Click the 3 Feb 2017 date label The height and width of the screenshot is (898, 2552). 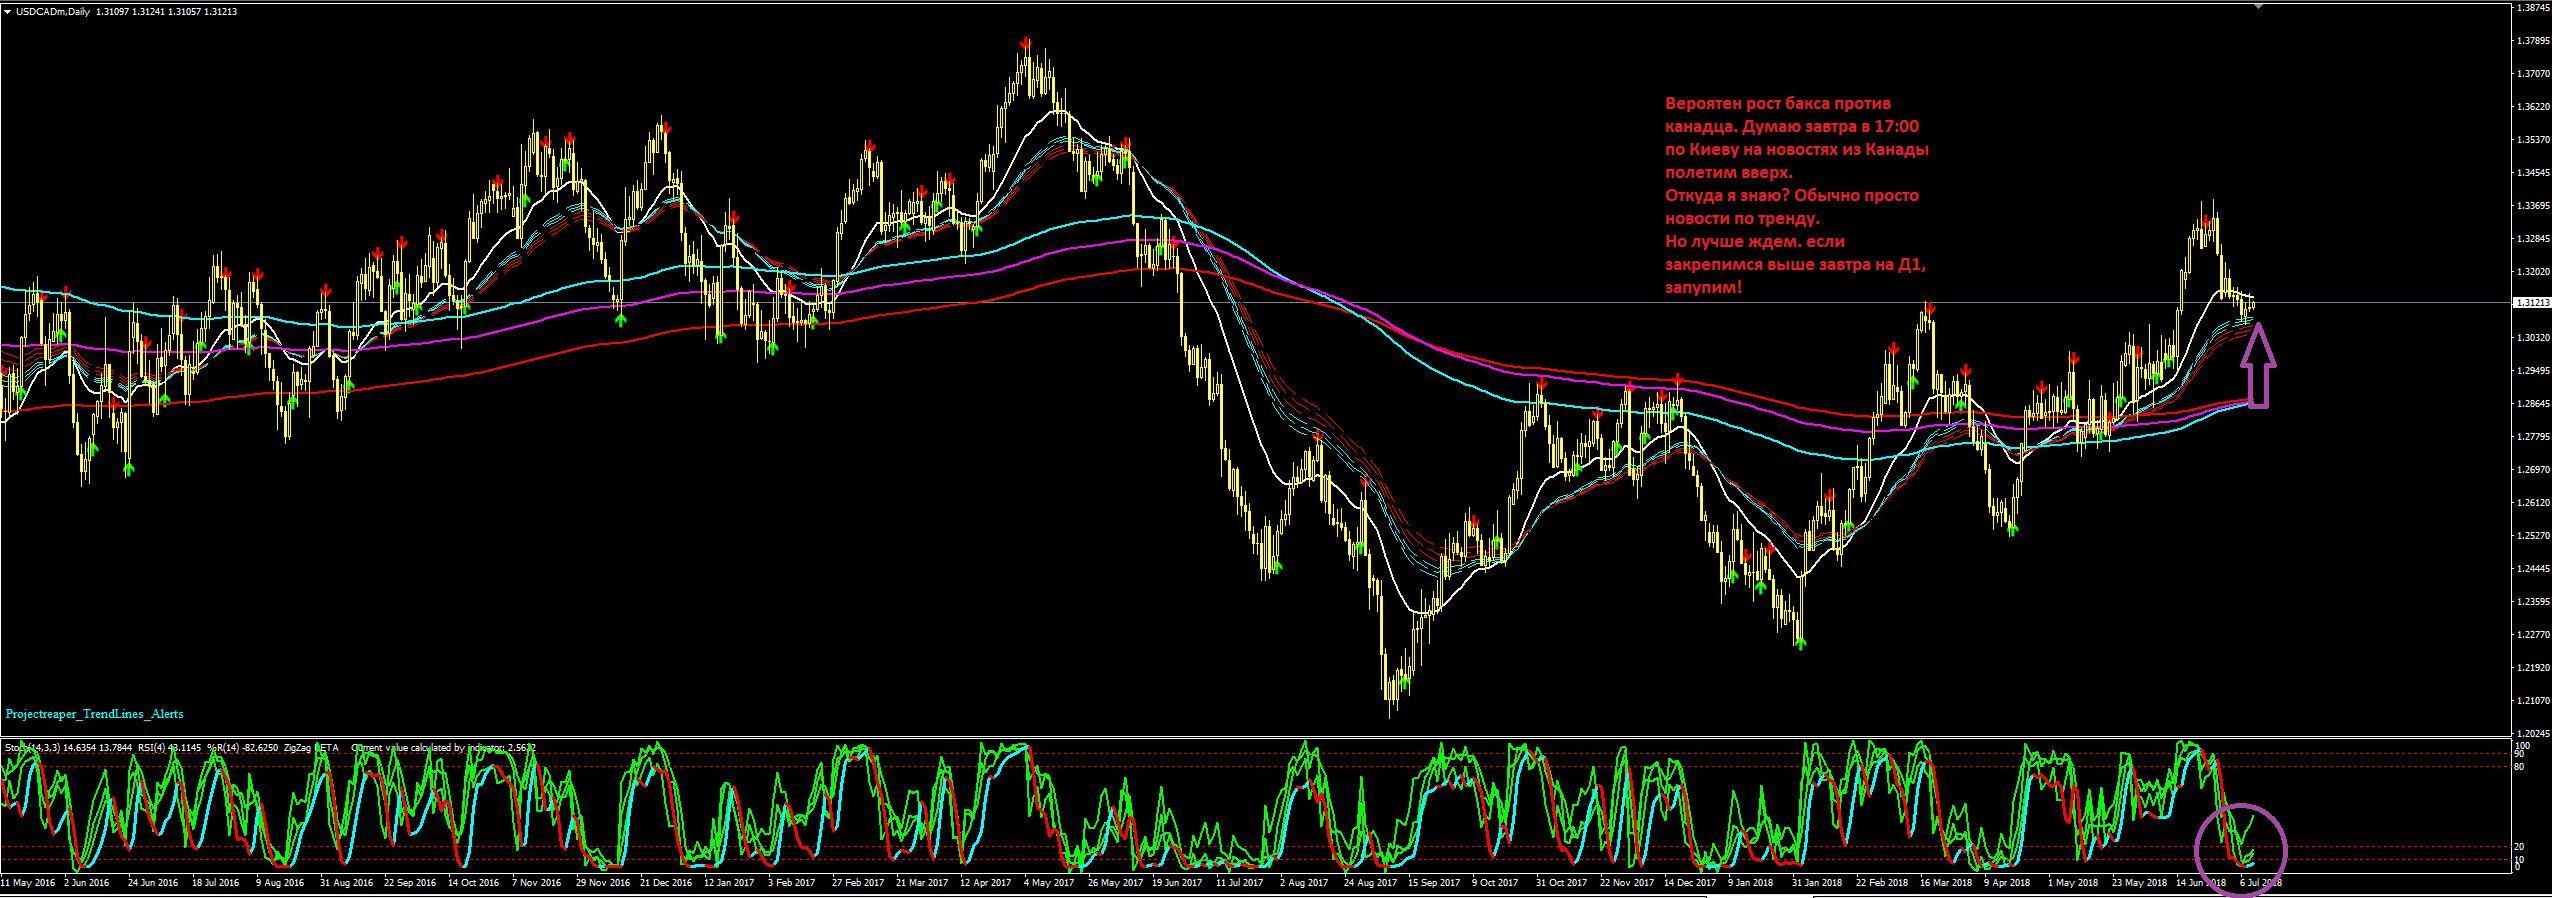[792, 883]
